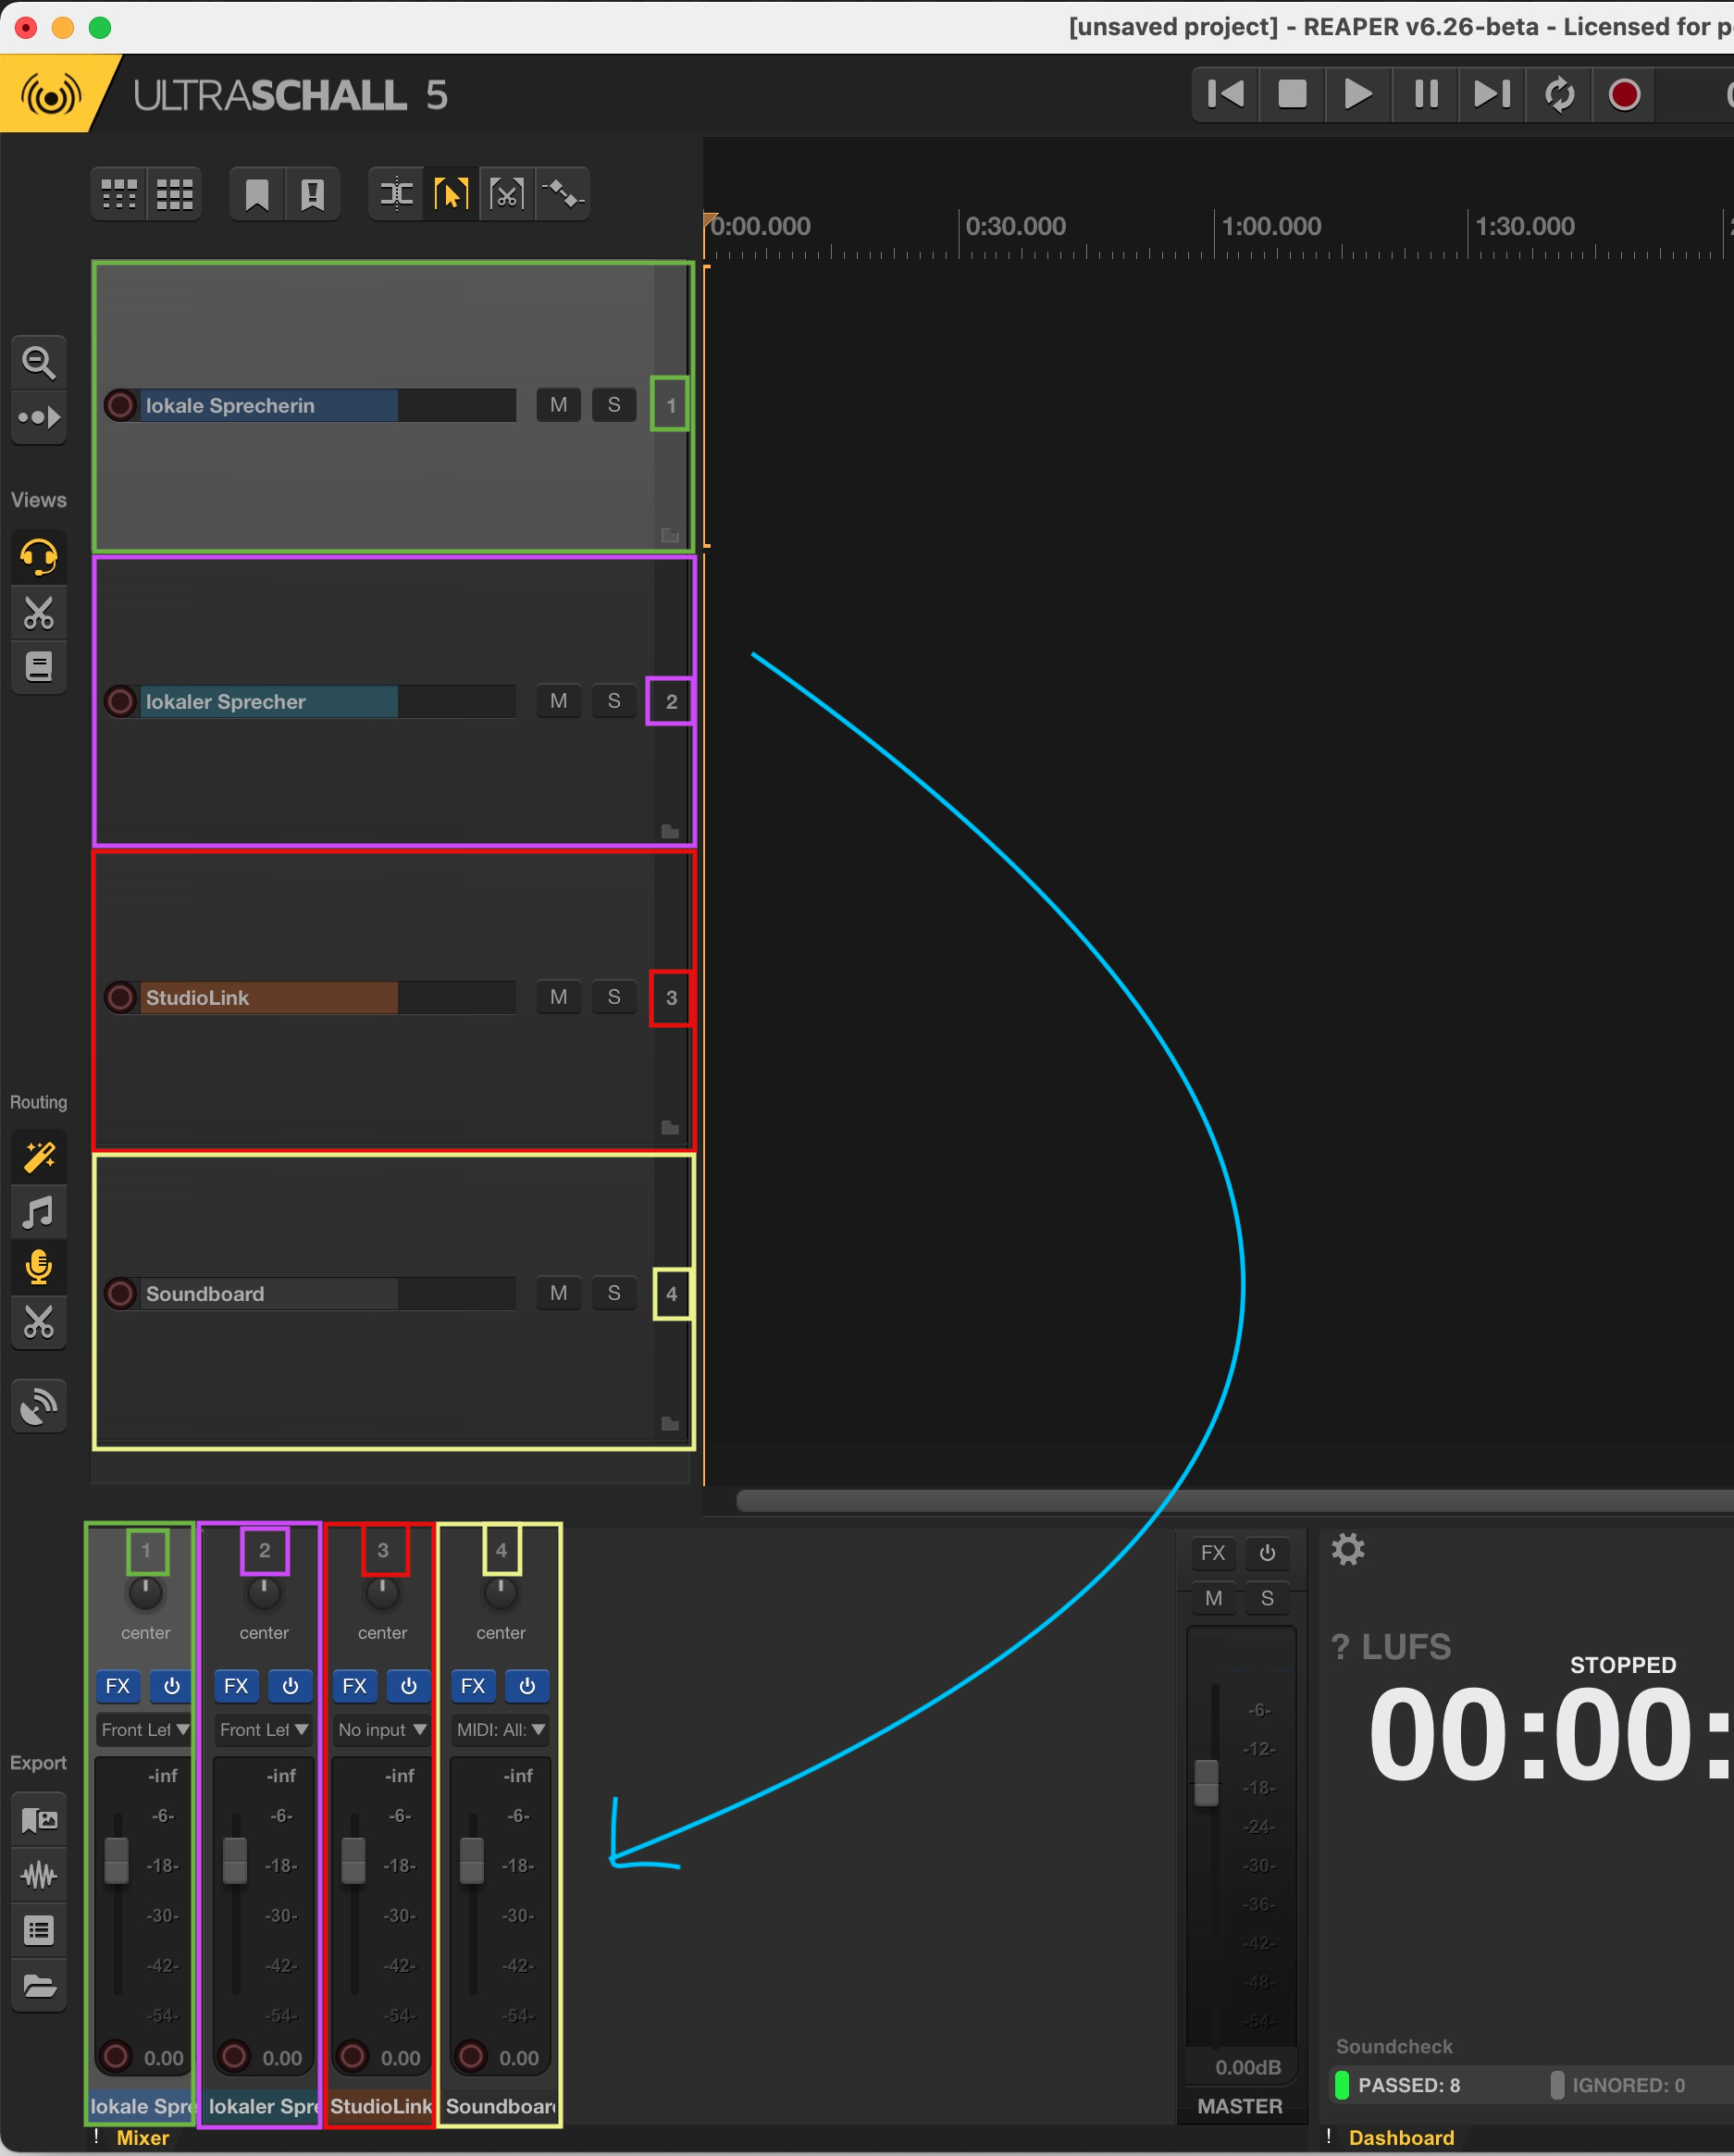Start recording with the red Record button
1734x2156 pixels.
(1624, 94)
